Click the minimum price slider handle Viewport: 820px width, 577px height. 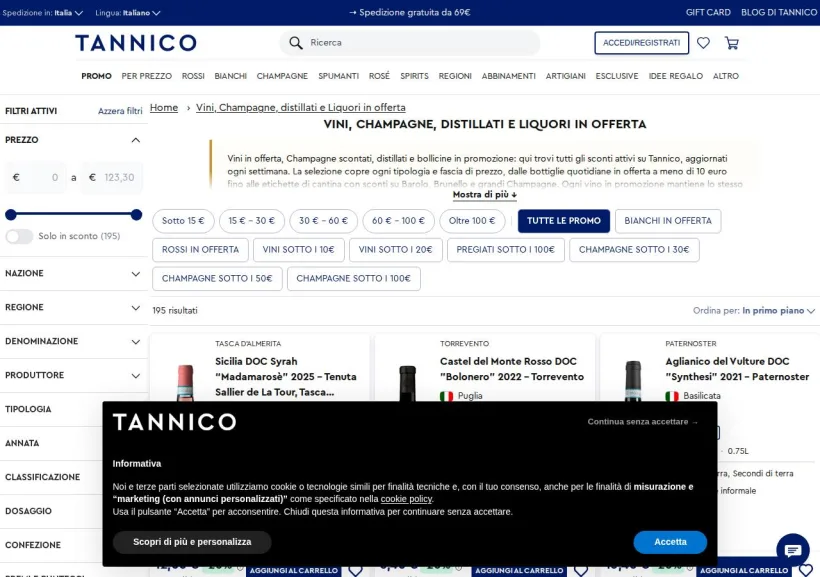click(11, 214)
